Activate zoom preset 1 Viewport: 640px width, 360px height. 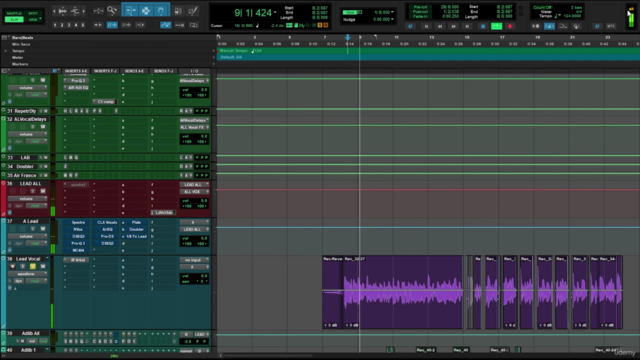55,25
